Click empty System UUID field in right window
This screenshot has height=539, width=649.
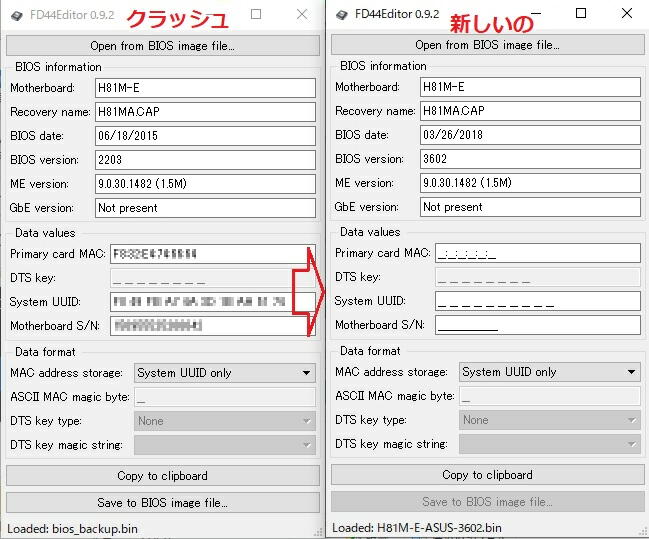pos(538,301)
